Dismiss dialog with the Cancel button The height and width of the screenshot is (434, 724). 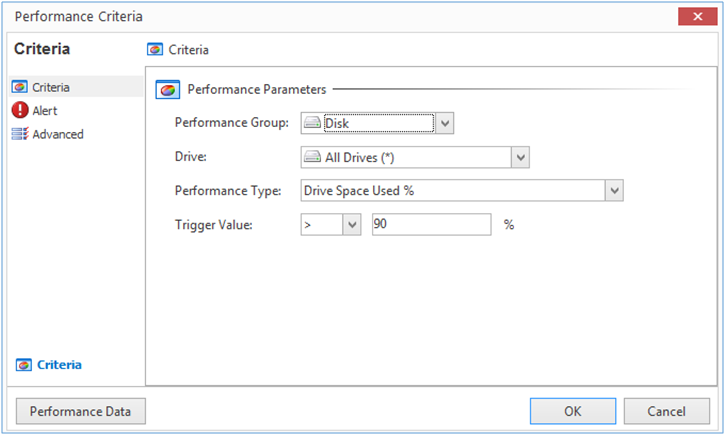(666, 411)
